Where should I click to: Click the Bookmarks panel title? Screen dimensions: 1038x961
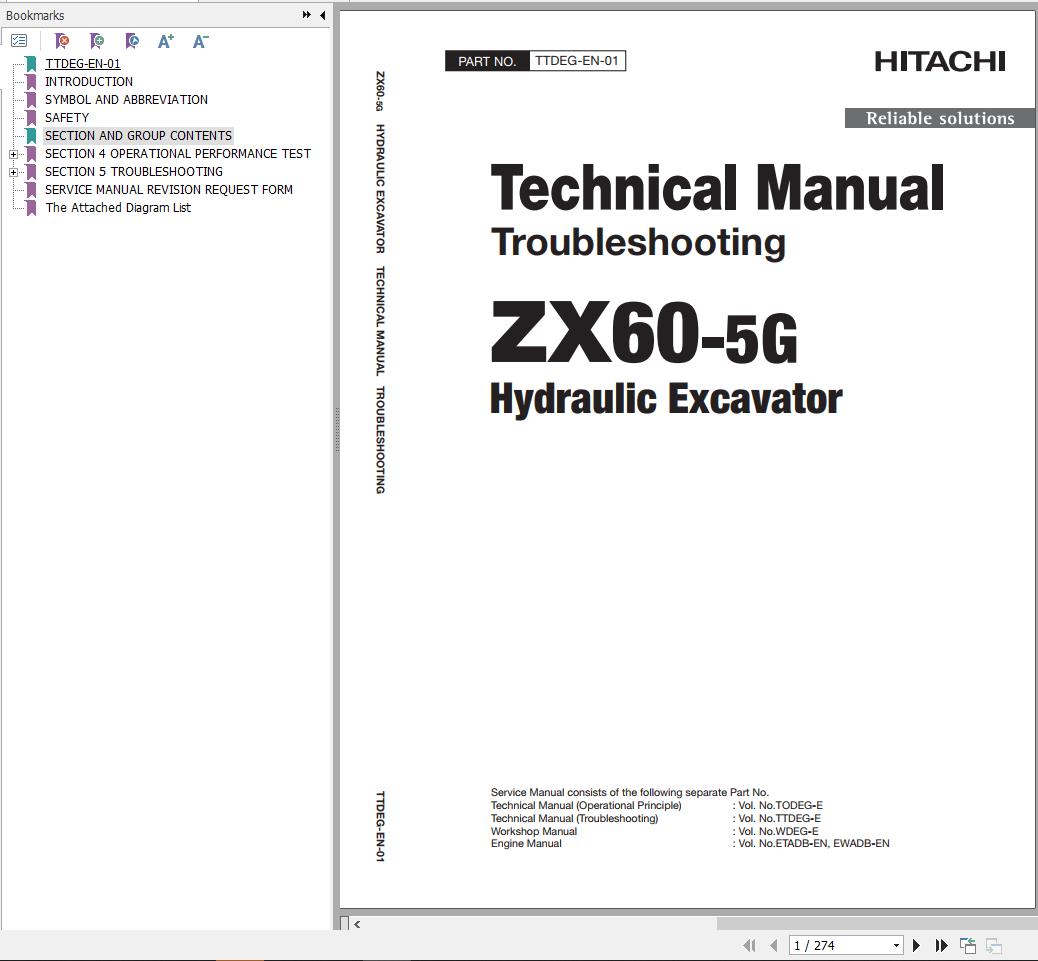[35, 15]
